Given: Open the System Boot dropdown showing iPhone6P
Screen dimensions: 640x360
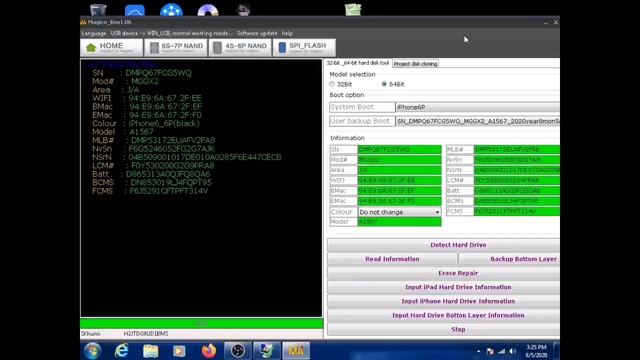Looking at the screenshot, I should (x=478, y=107).
